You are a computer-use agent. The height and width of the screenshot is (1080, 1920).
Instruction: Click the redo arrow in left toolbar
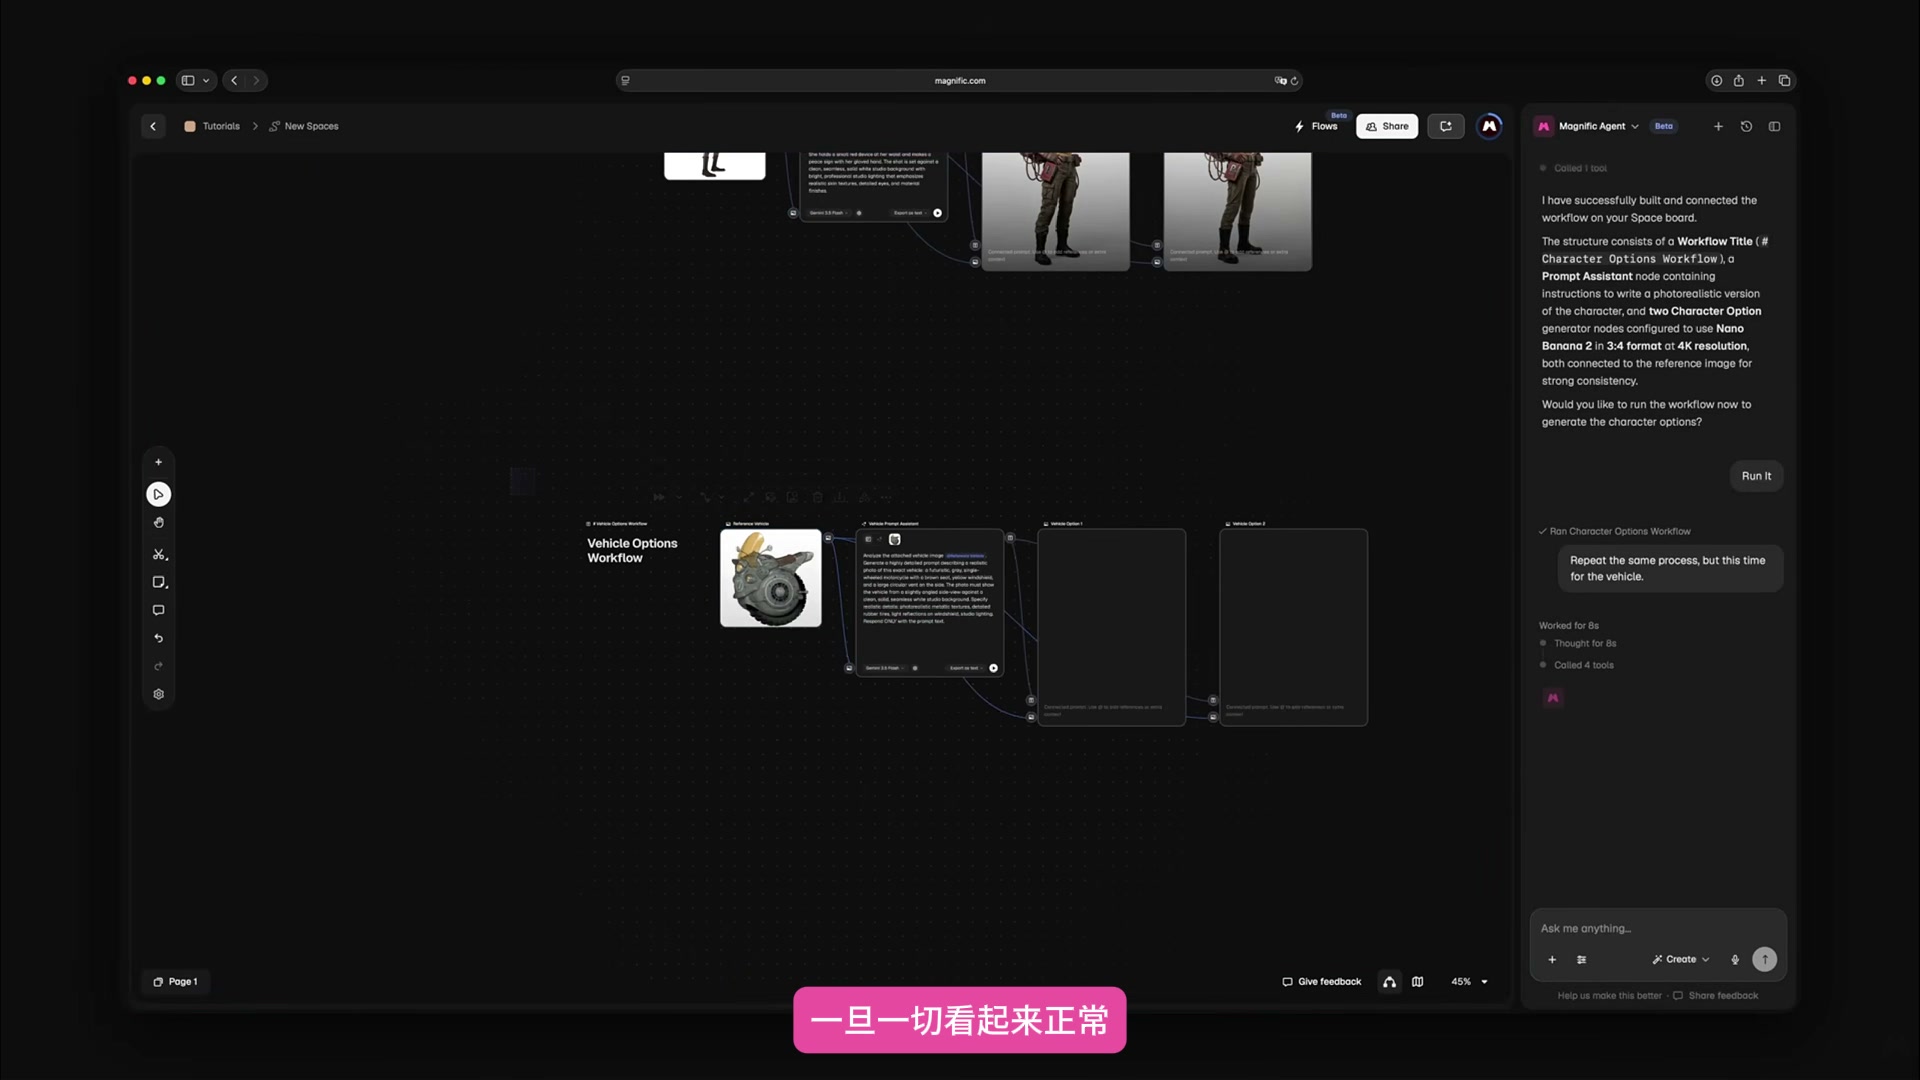tap(158, 666)
